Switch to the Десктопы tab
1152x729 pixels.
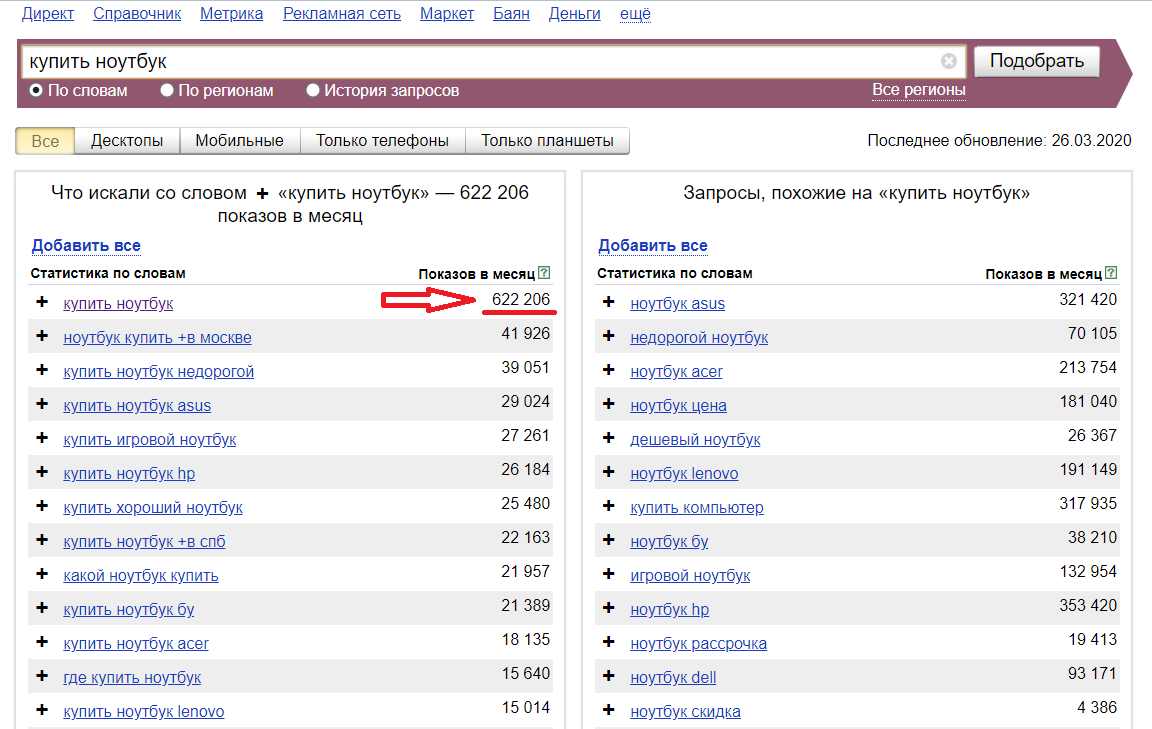coord(127,141)
